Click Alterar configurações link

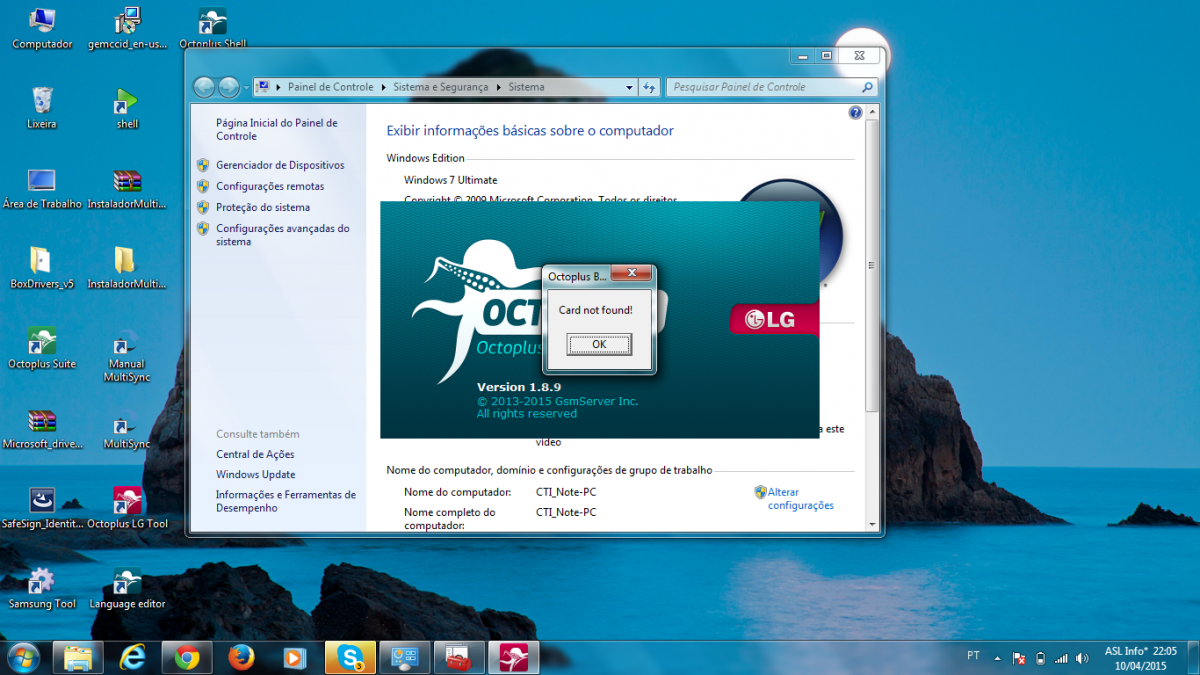point(800,499)
